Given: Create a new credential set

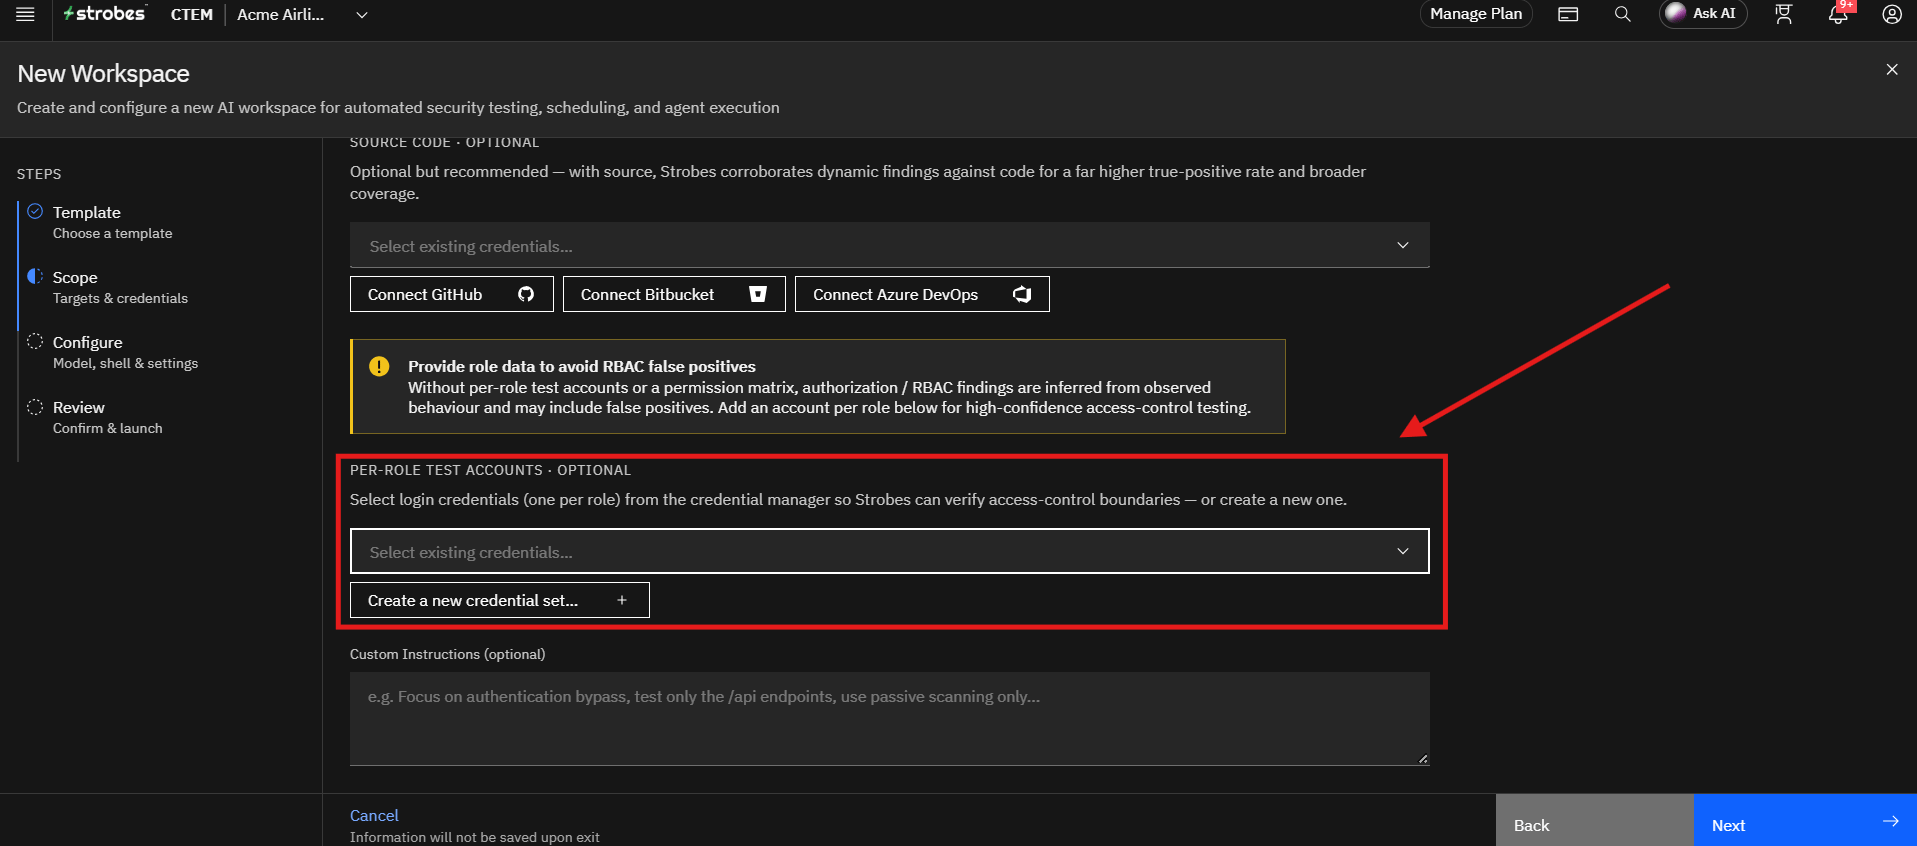Looking at the screenshot, I should (499, 600).
